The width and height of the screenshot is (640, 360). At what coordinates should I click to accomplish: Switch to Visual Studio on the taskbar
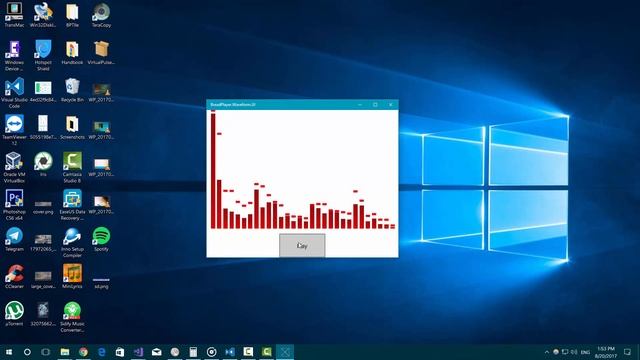click(x=138, y=352)
